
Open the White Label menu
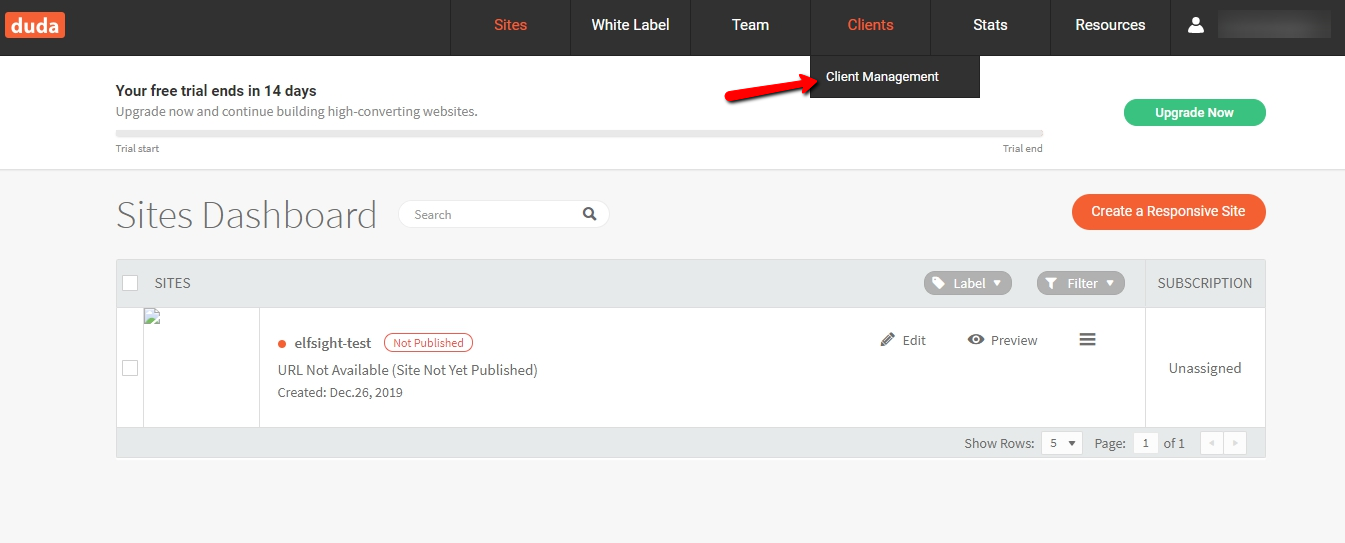coord(630,27)
